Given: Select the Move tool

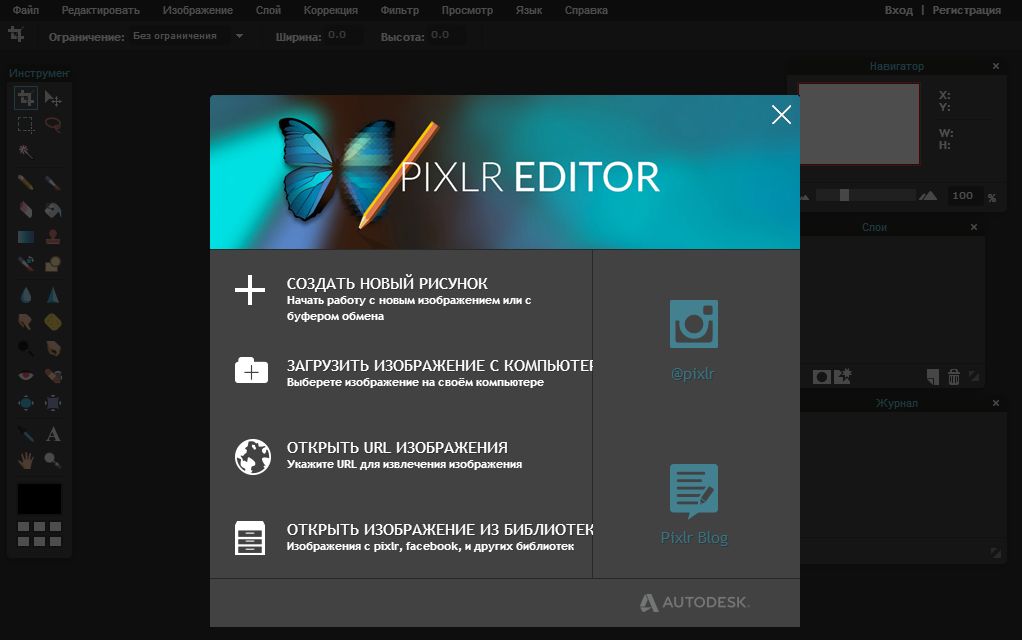Looking at the screenshot, I should coord(53,98).
